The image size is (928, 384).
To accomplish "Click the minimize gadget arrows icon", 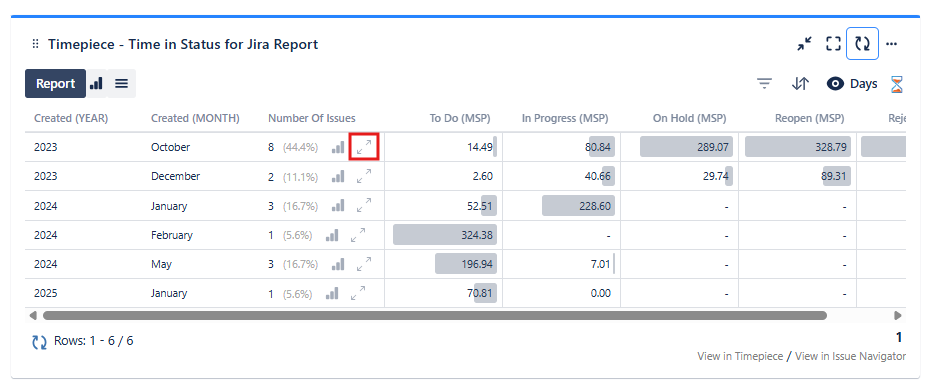I will pos(804,44).
